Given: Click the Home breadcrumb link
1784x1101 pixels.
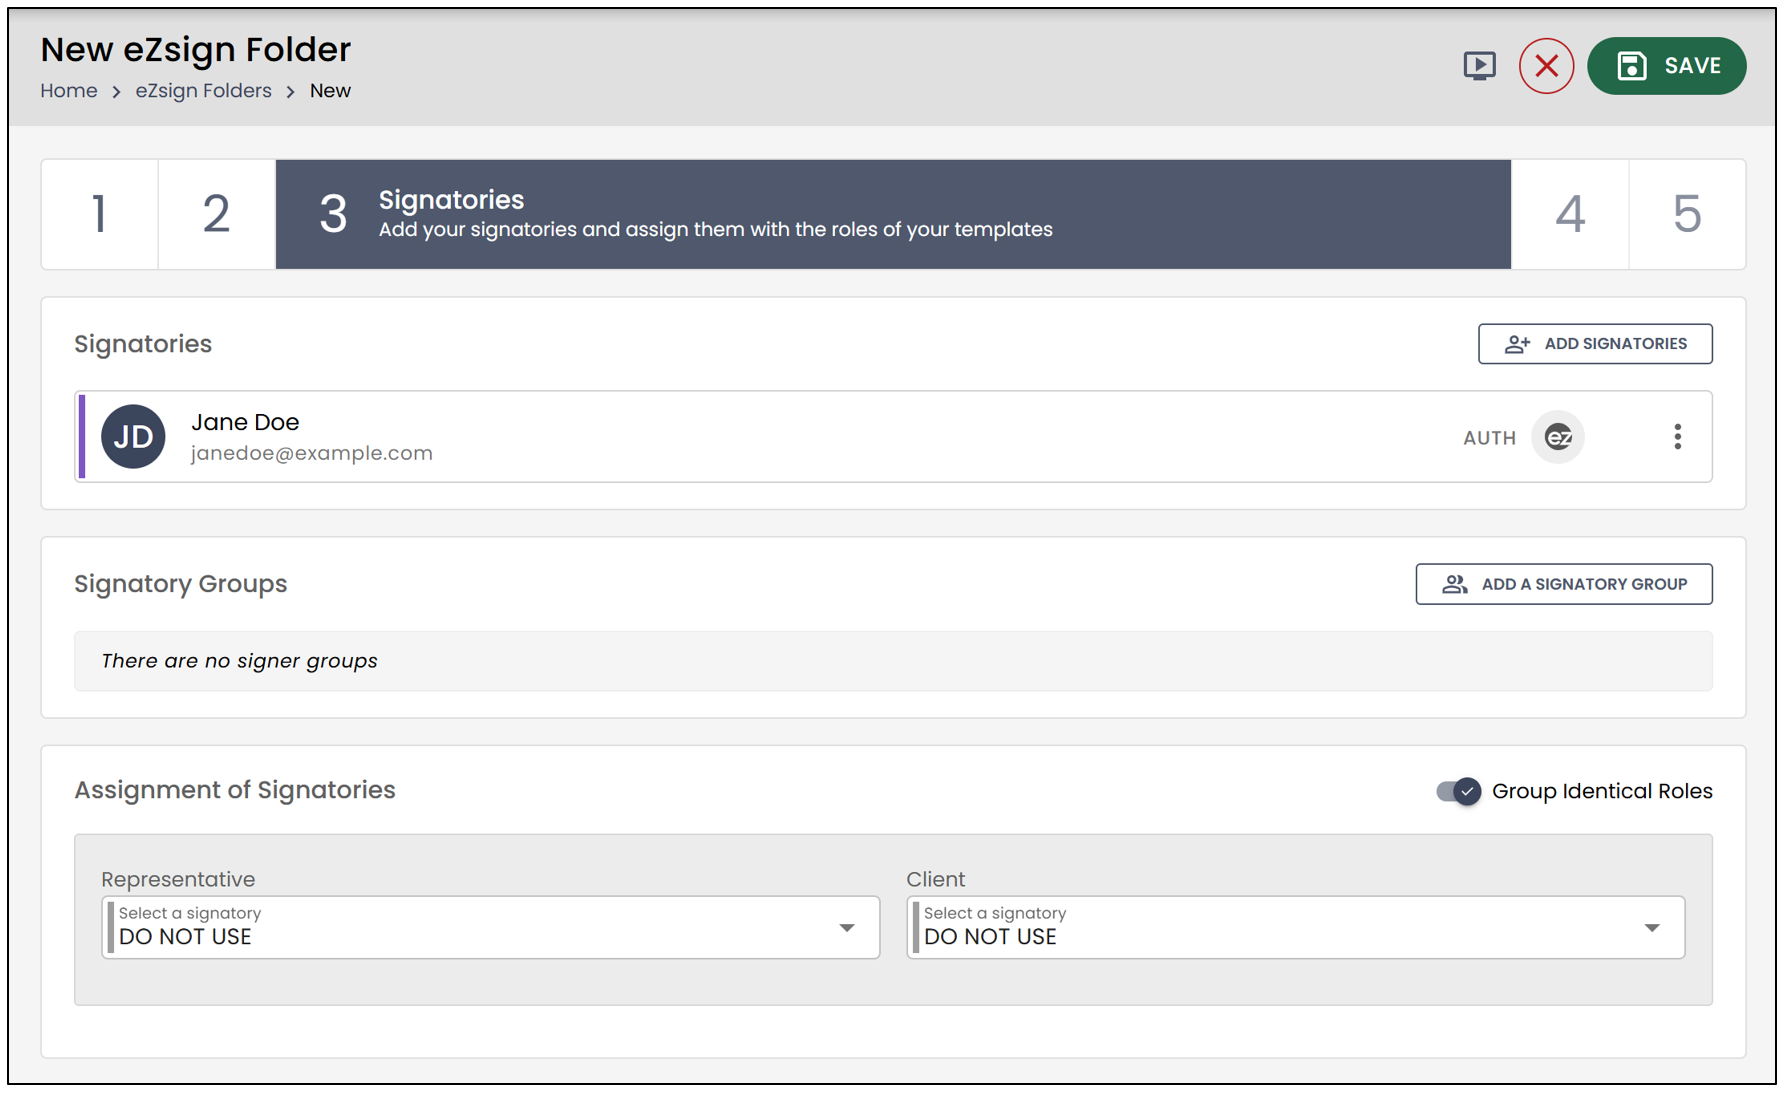Looking at the screenshot, I should tap(69, 91).
